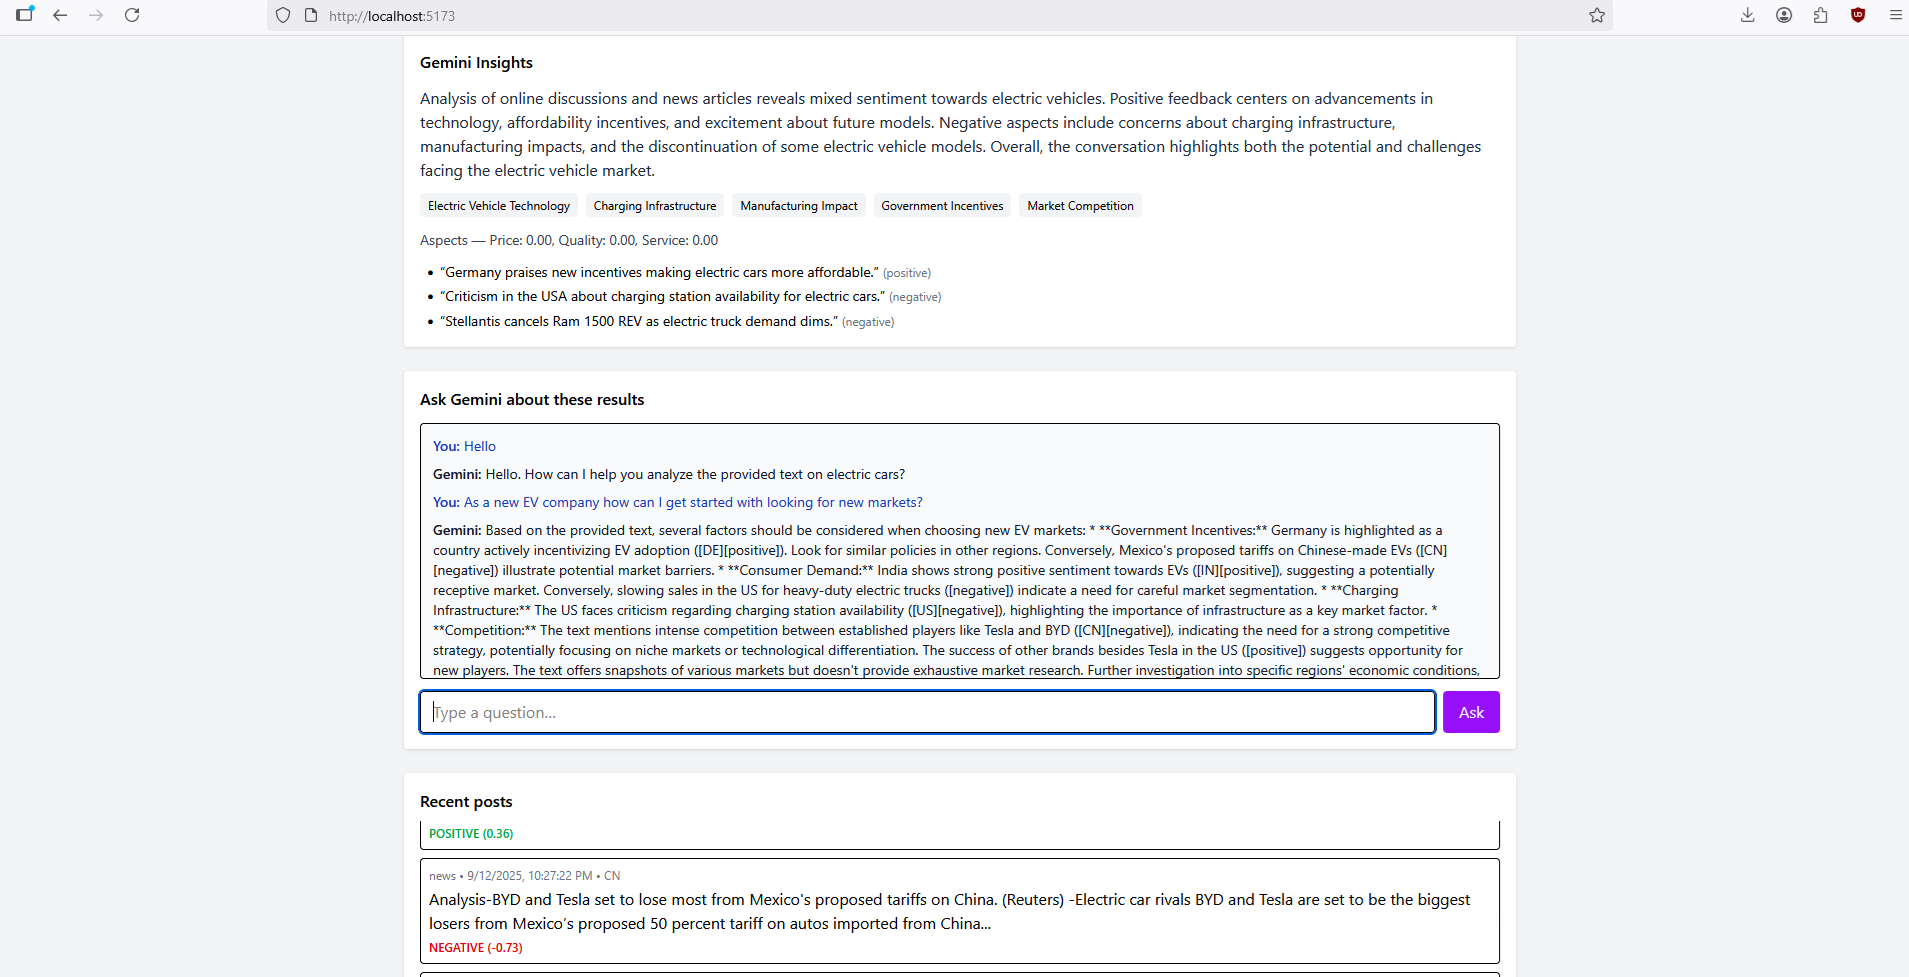Select the Electric Vehicle Technology tag
This screenshot has height=977, width=1909.
[499, 206]
